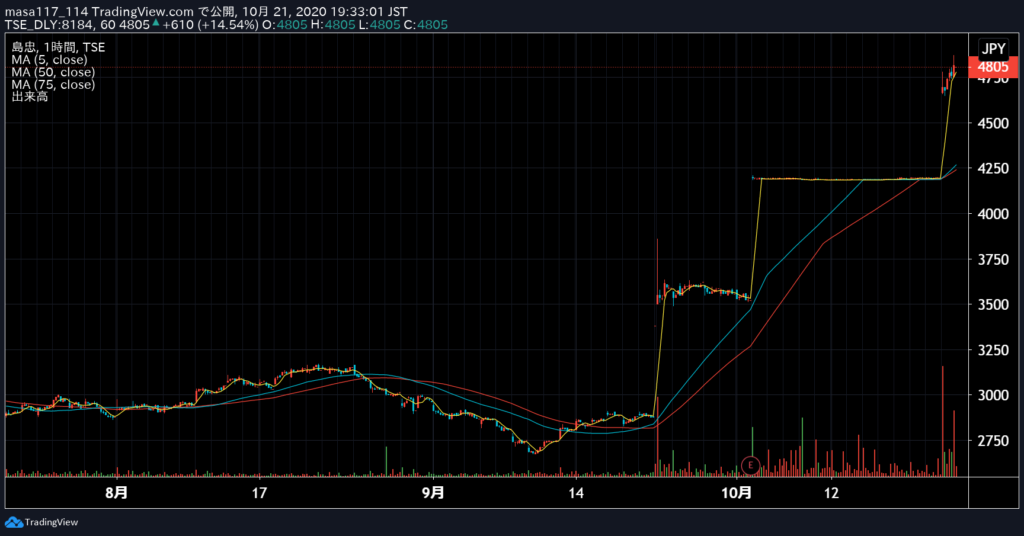Screen dimensions: 1024x536
Task: Click the 17 date axis label
Action: click(x=259, y=493)
